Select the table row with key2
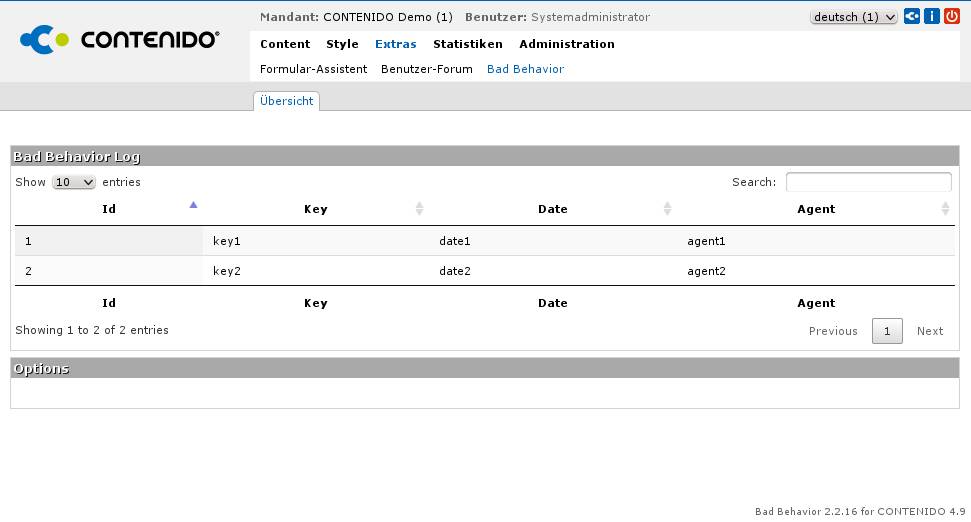Image resolution: width=971 pixels, height=522 pixels. click(x=484, y=271)
